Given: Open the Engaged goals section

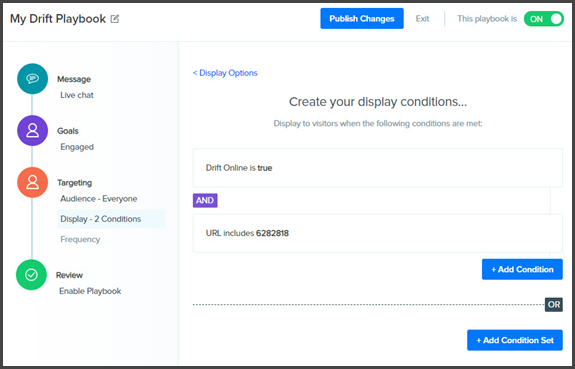Looking at the screenshot, I should coord(77,147).
